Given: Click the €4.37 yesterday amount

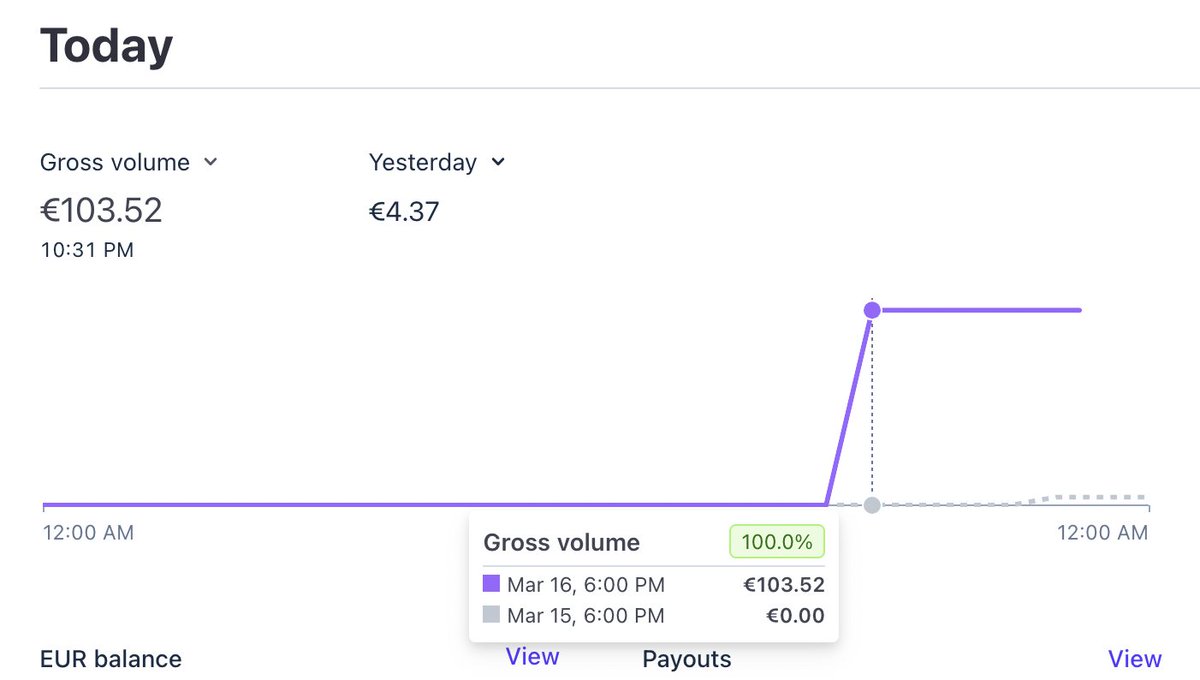Looking at the screenshot, I should (404, 212).
